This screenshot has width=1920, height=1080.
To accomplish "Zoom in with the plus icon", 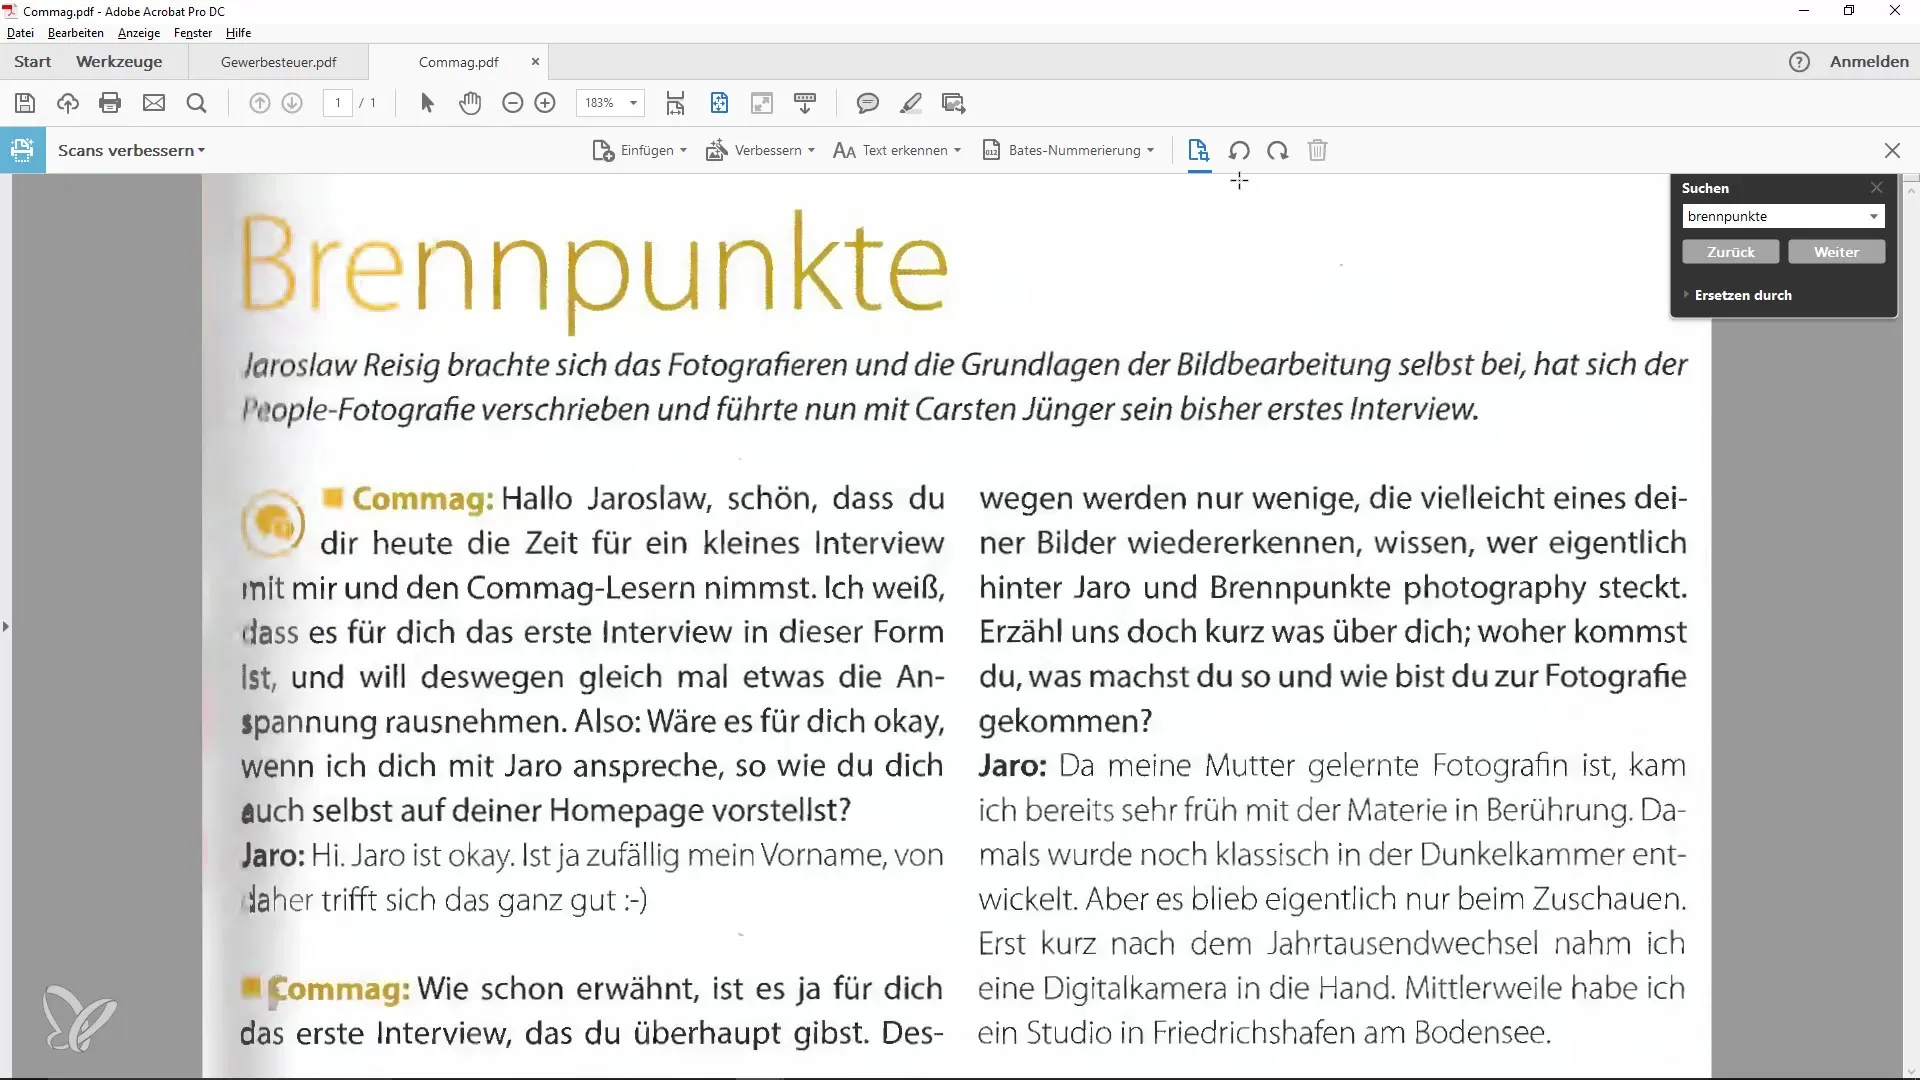I will pyautogui.click(x=545, y=103).
